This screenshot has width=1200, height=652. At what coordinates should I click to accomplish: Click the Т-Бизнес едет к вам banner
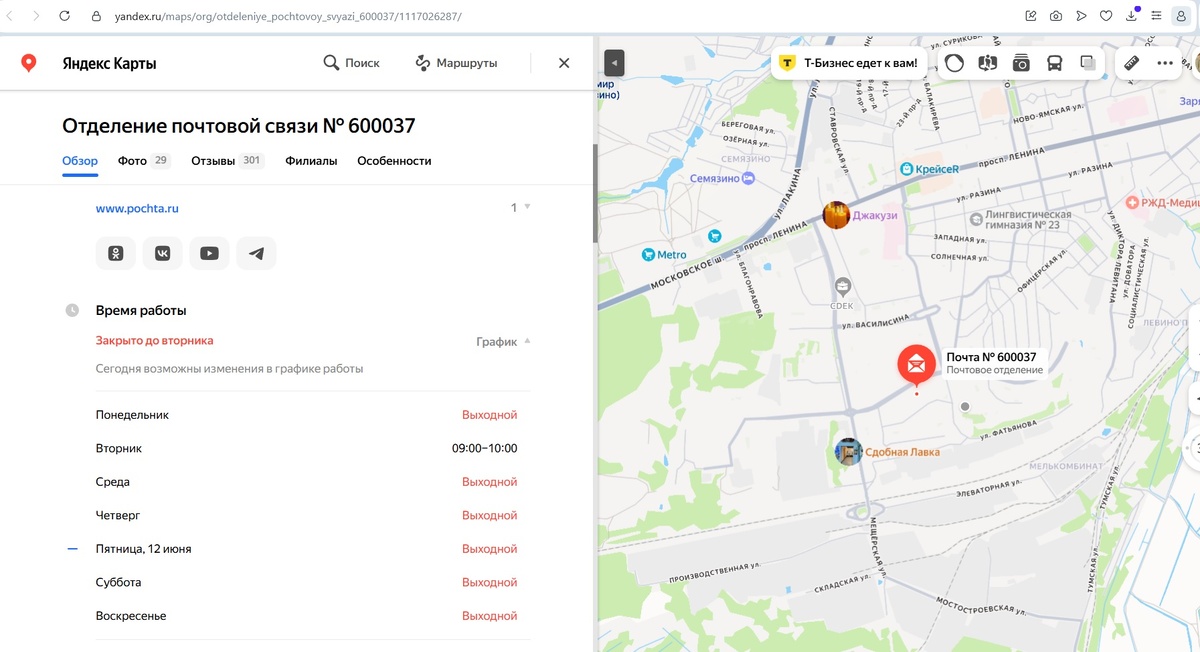click(x=849, y=63)
